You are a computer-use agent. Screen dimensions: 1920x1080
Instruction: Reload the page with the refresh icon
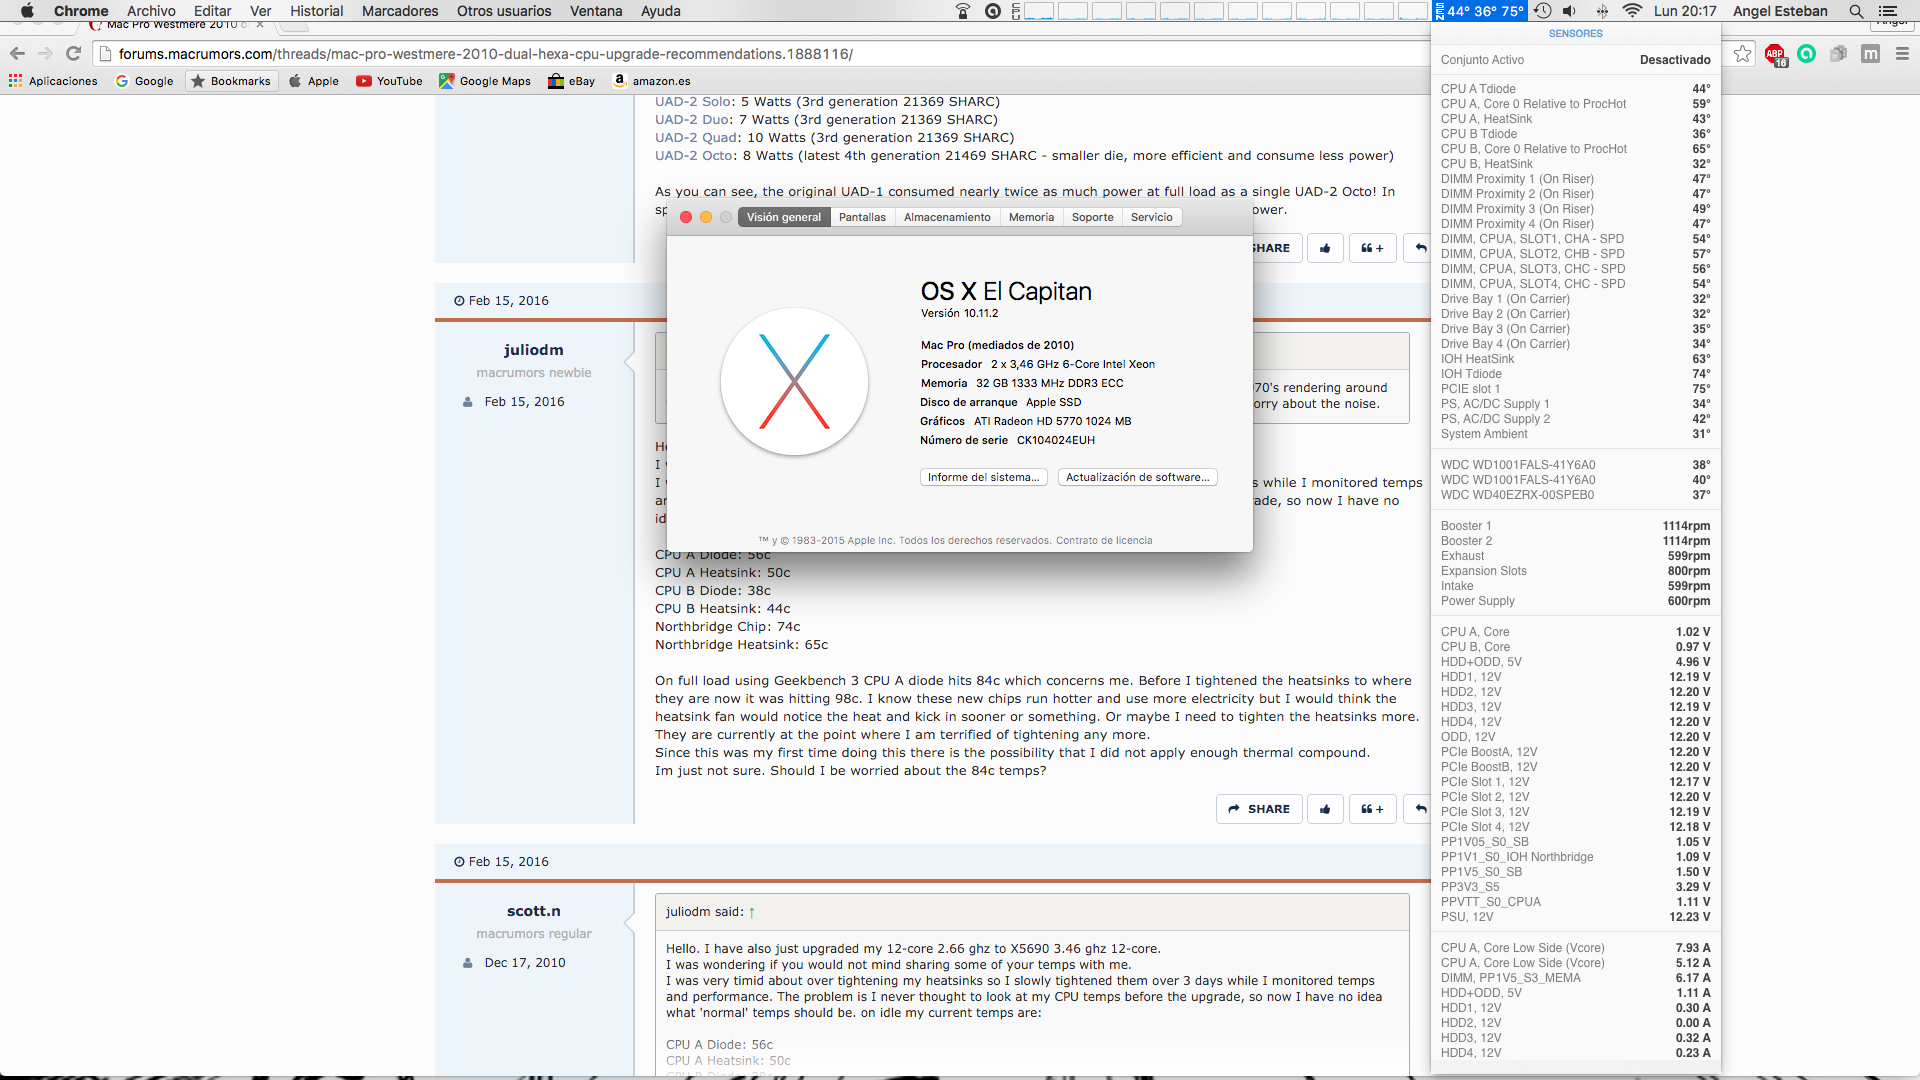click(x=73, y=54)
